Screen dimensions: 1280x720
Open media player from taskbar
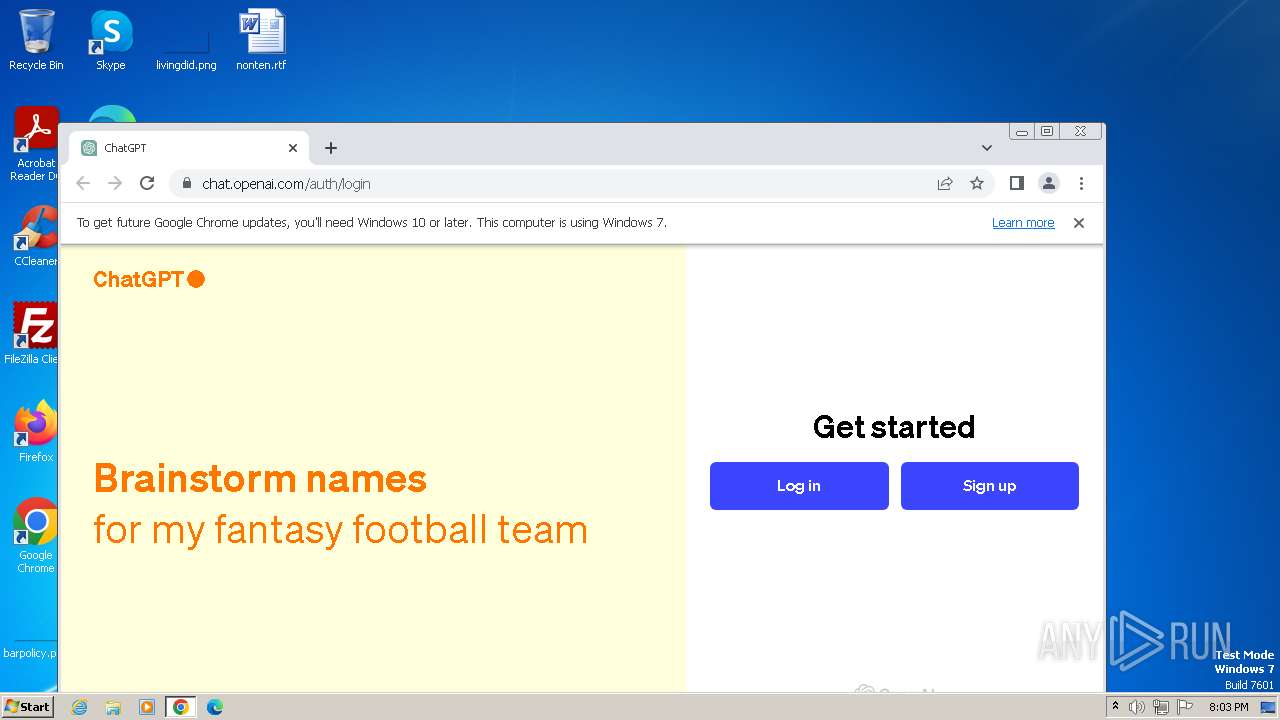[x=147, y=707]
